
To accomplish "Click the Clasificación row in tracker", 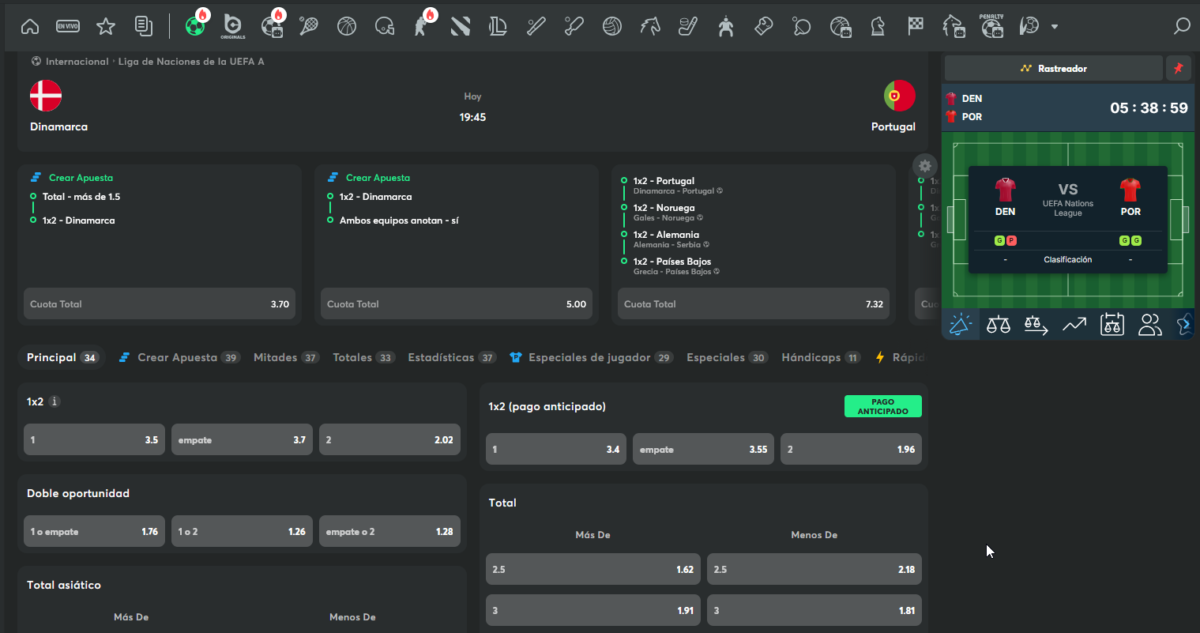I will (x=1068, y=259).
